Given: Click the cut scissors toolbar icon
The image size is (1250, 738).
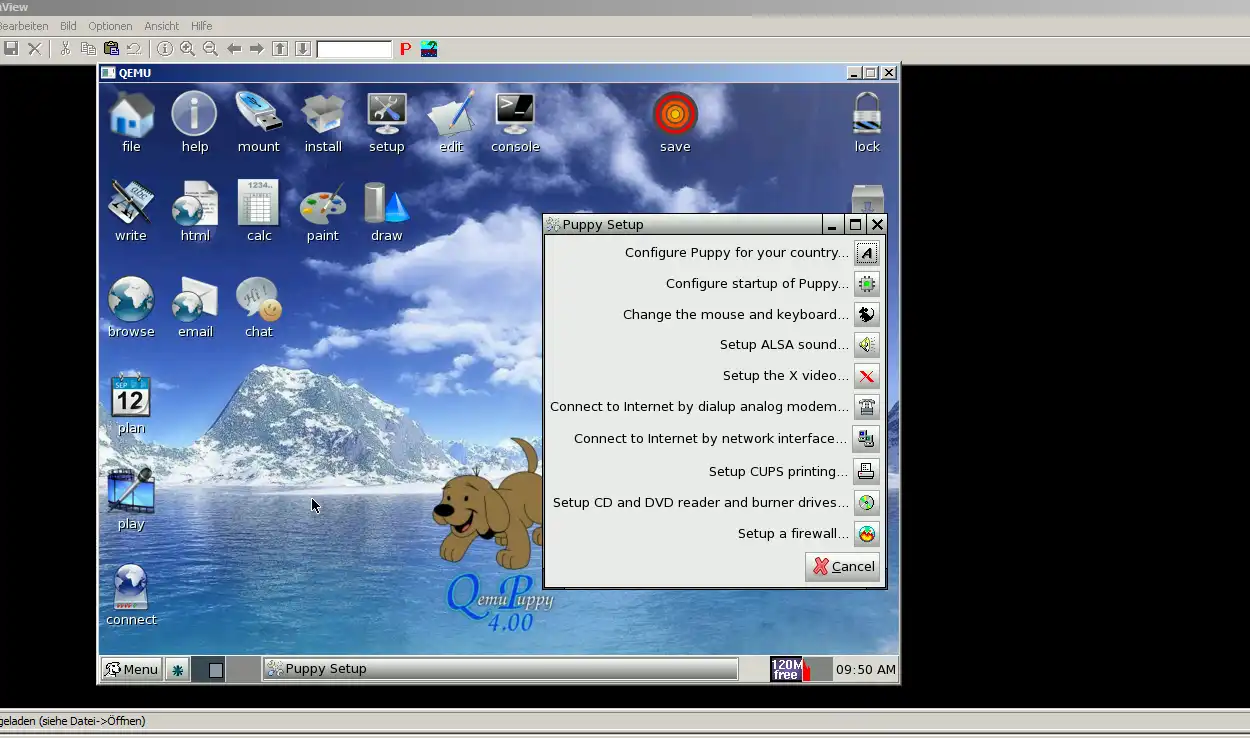Looking at the screenshot, I should point(65,48).
